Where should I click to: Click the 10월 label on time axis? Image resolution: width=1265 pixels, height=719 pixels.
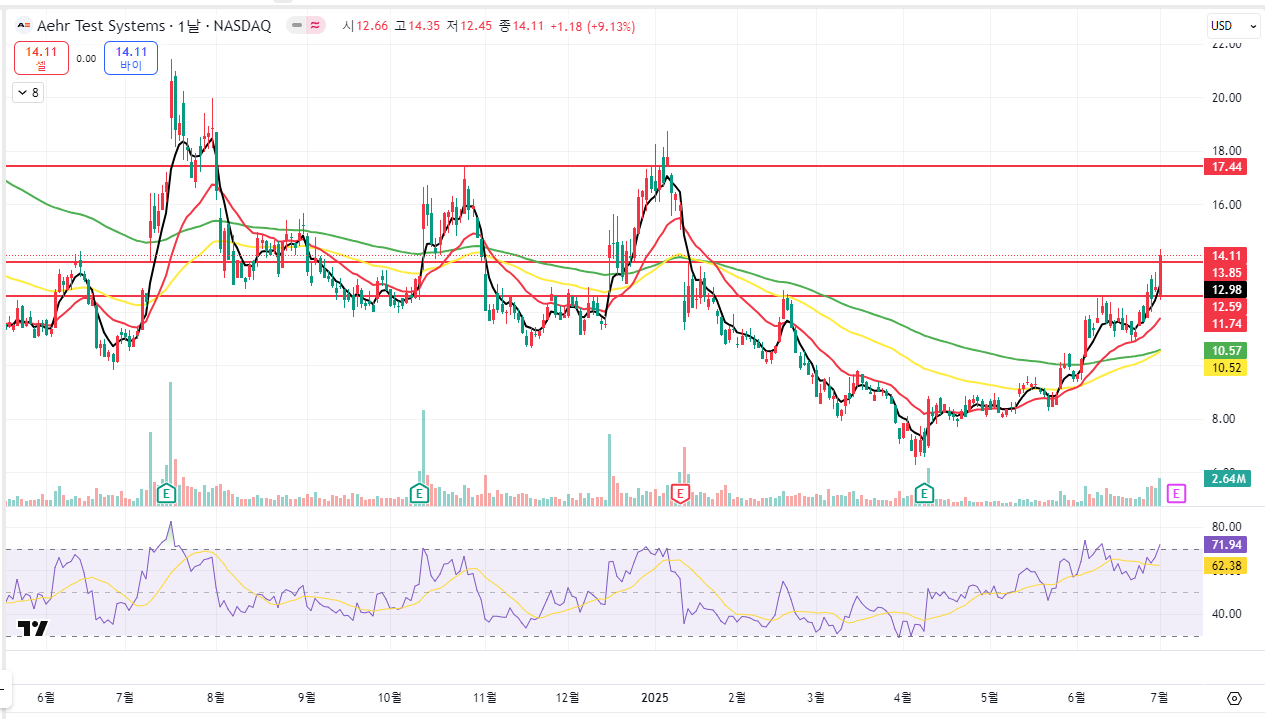coord(391,697)
